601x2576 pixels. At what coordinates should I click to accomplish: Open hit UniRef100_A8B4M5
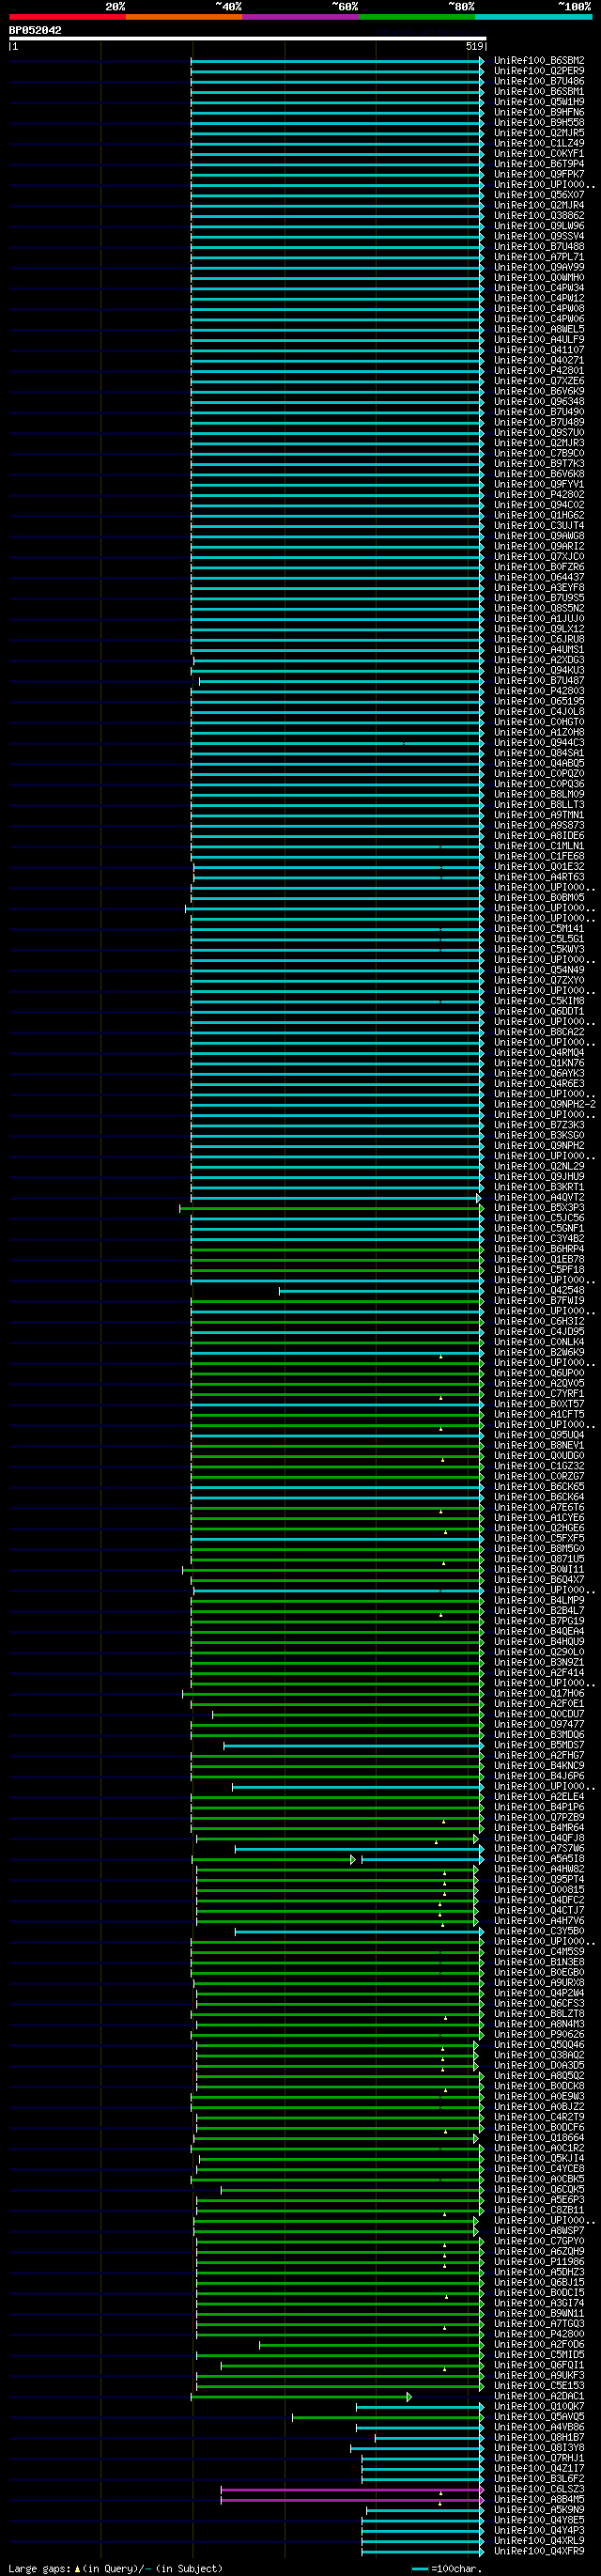pyautogui.click(x=539, y=2500)
